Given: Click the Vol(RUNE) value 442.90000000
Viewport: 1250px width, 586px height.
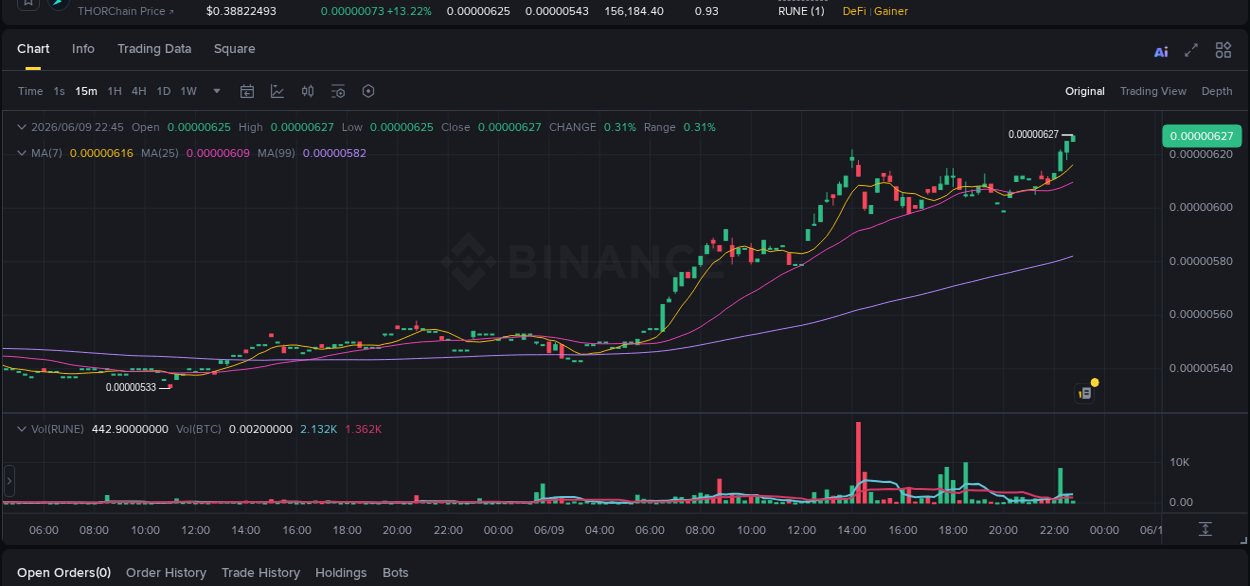Looking at the screenshot, I should (x=130, y=428).
